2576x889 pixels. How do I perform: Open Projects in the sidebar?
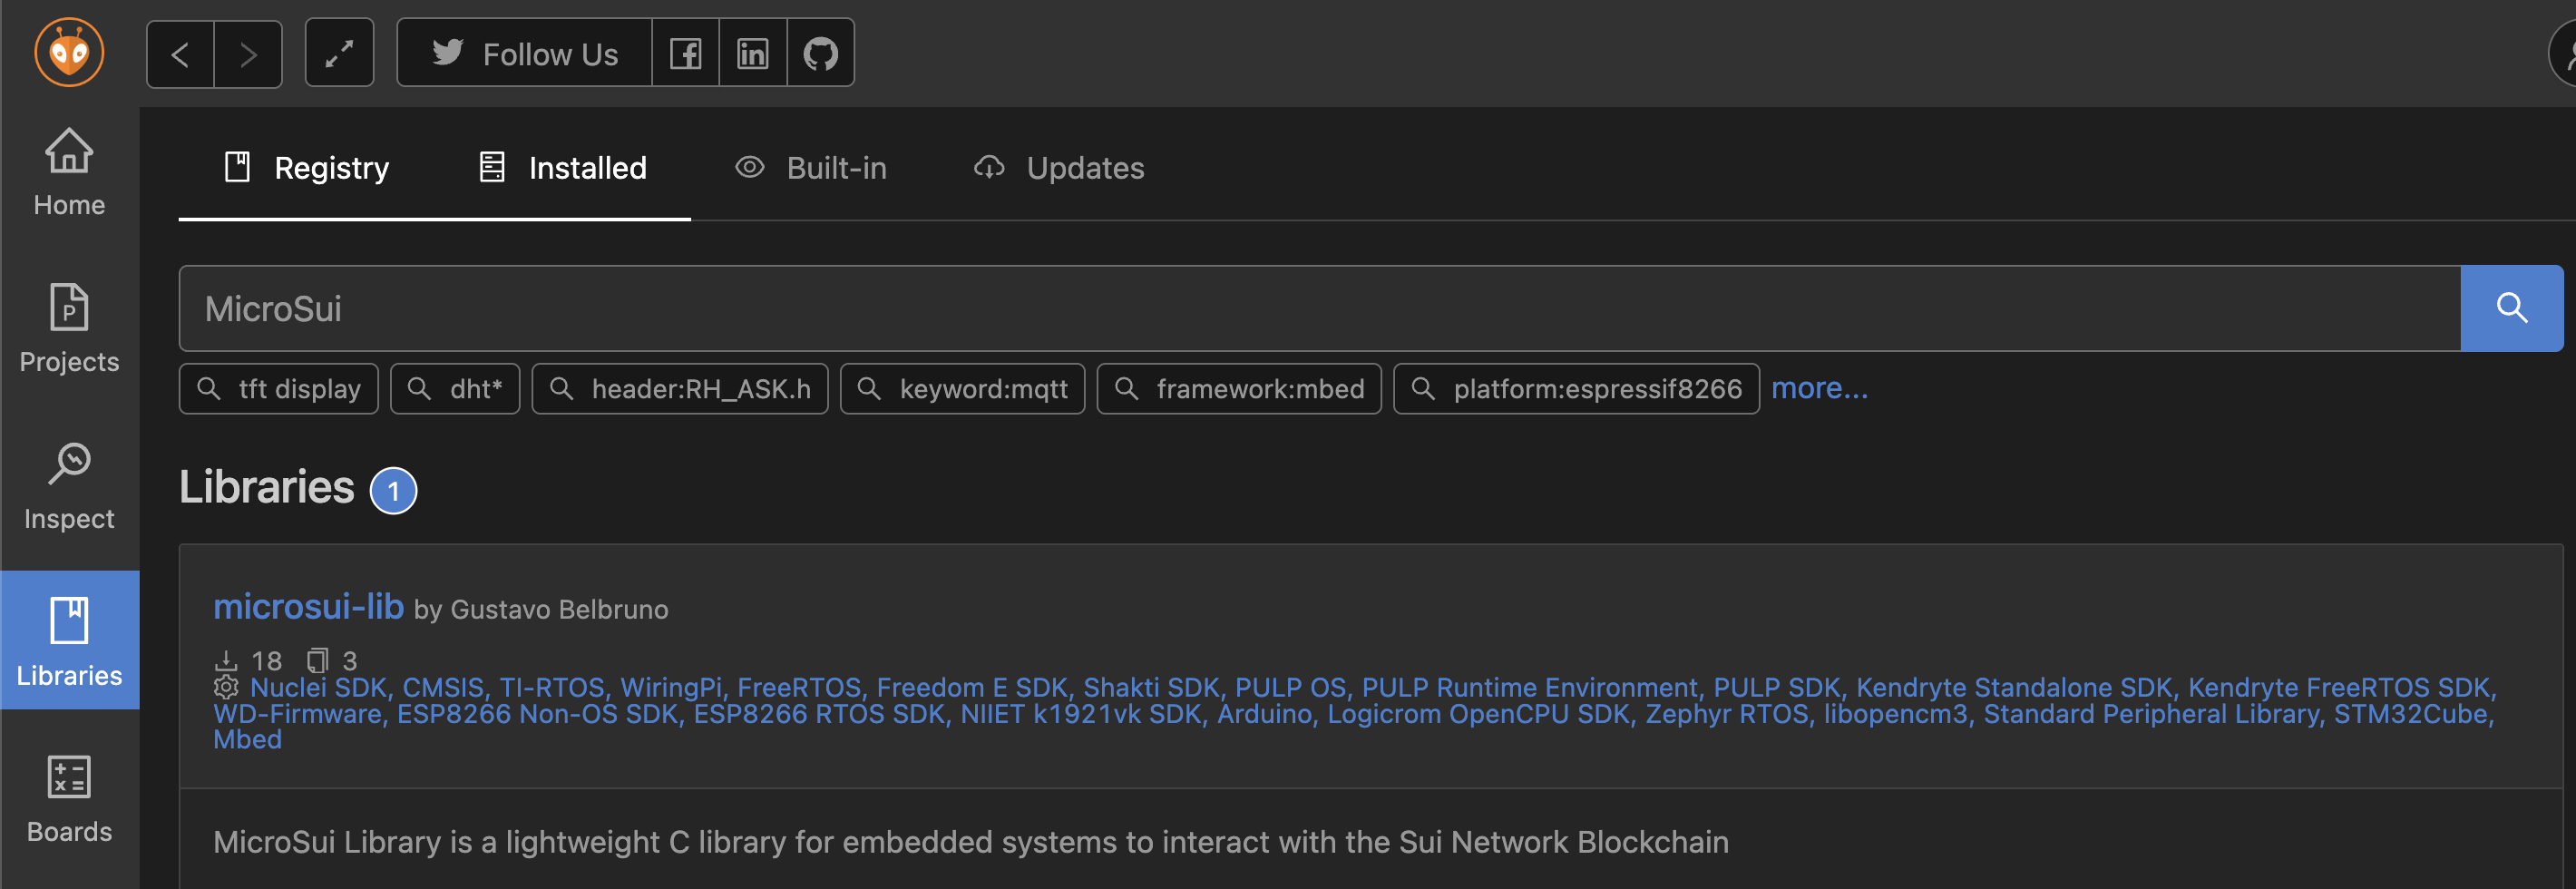tap(69, 328)
